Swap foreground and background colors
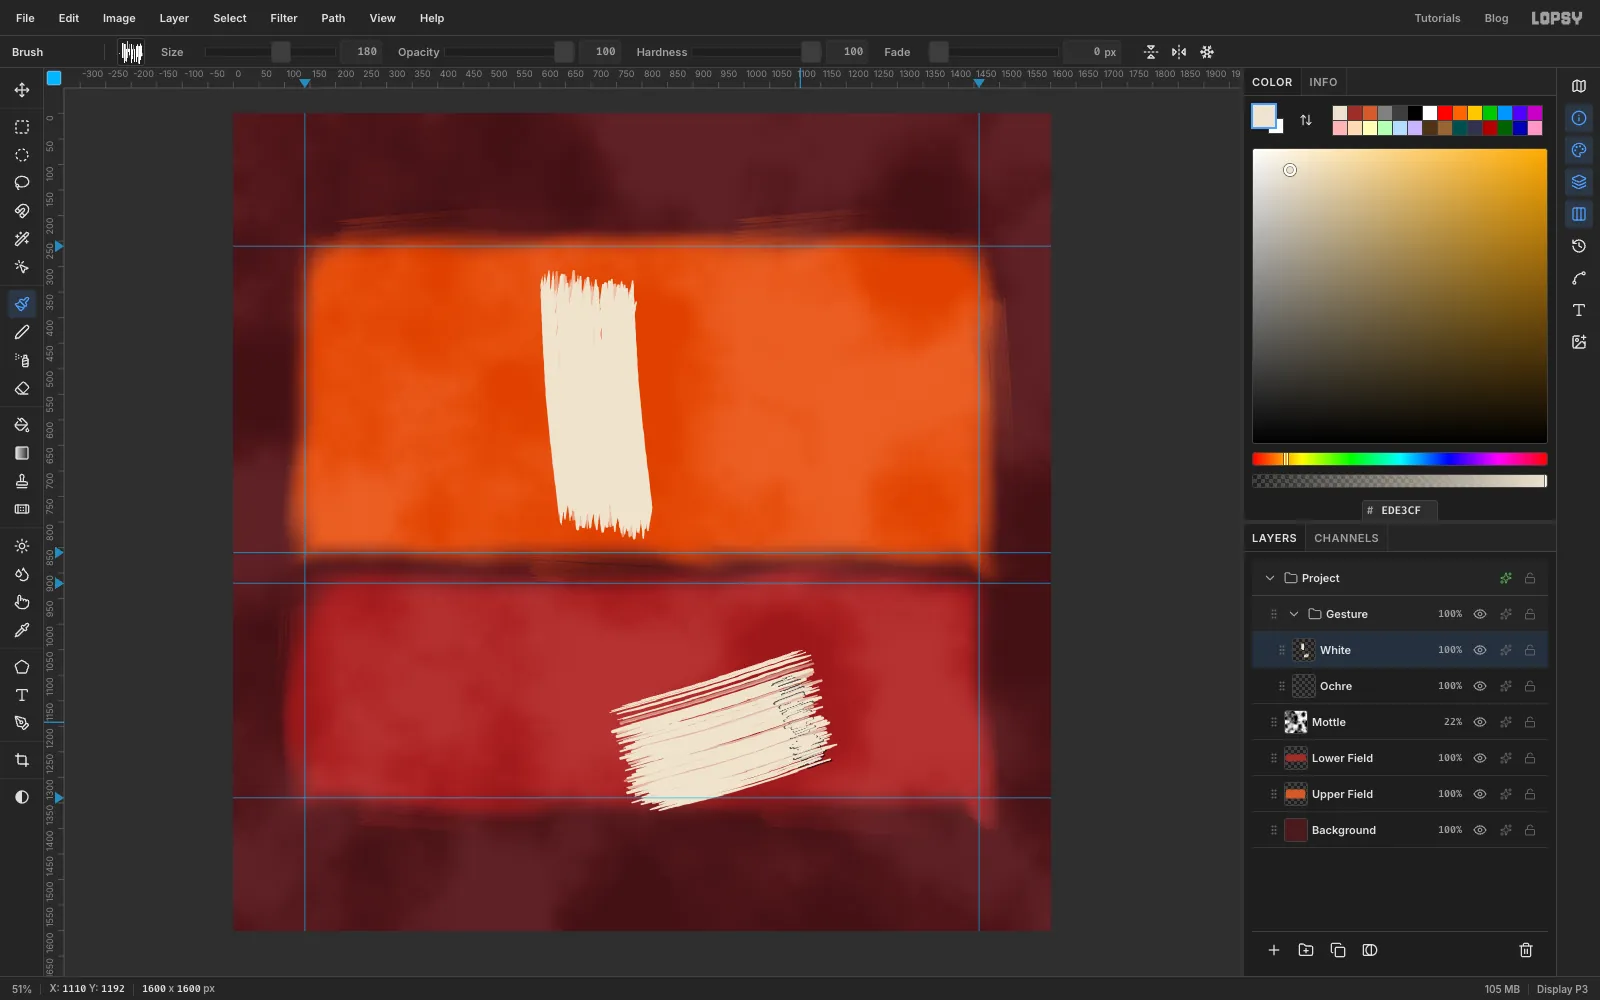This screenshot has width=1600, height=1000. click(1306, 120)
